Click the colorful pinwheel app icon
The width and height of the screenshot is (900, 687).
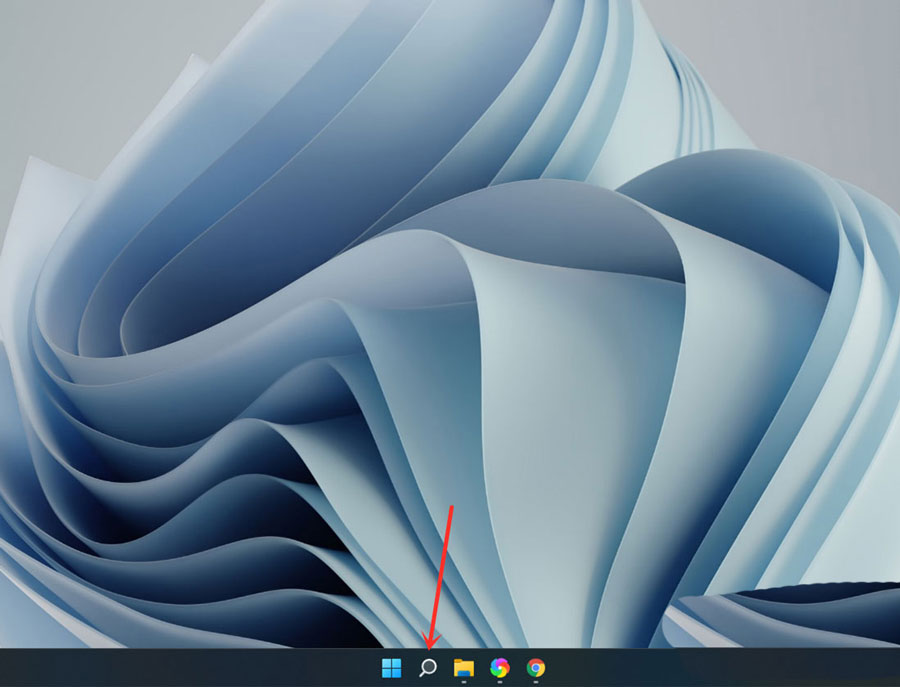(498, 667)
